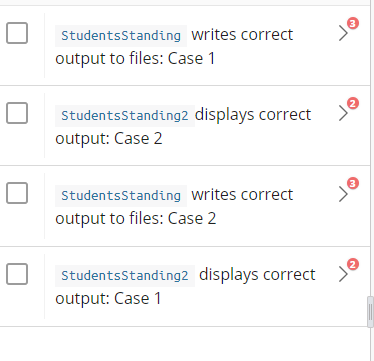
Task: Open chevron arrow for displays output Case 2
Action: click(x=343, y=113)
